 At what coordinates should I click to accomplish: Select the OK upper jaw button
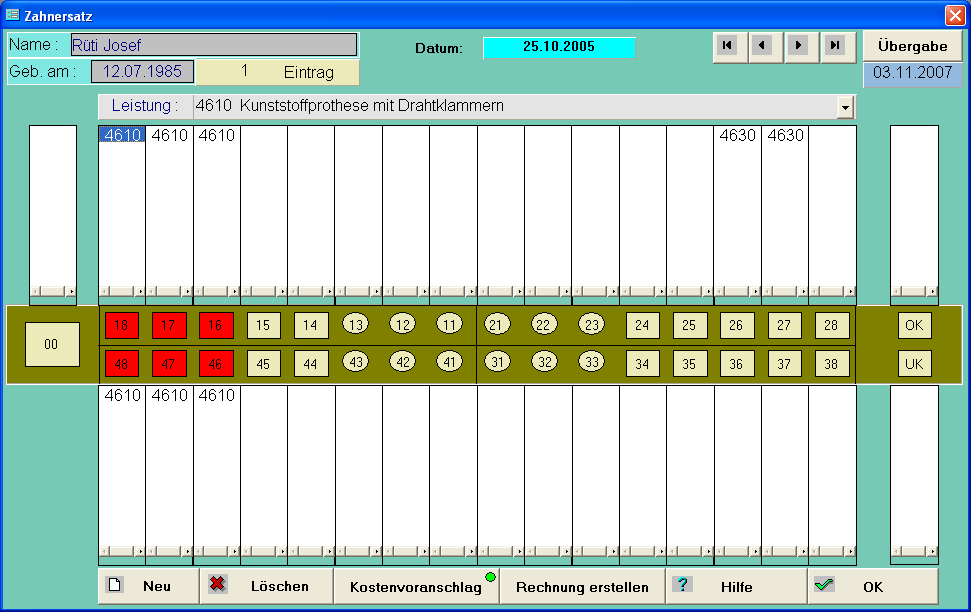914,326
